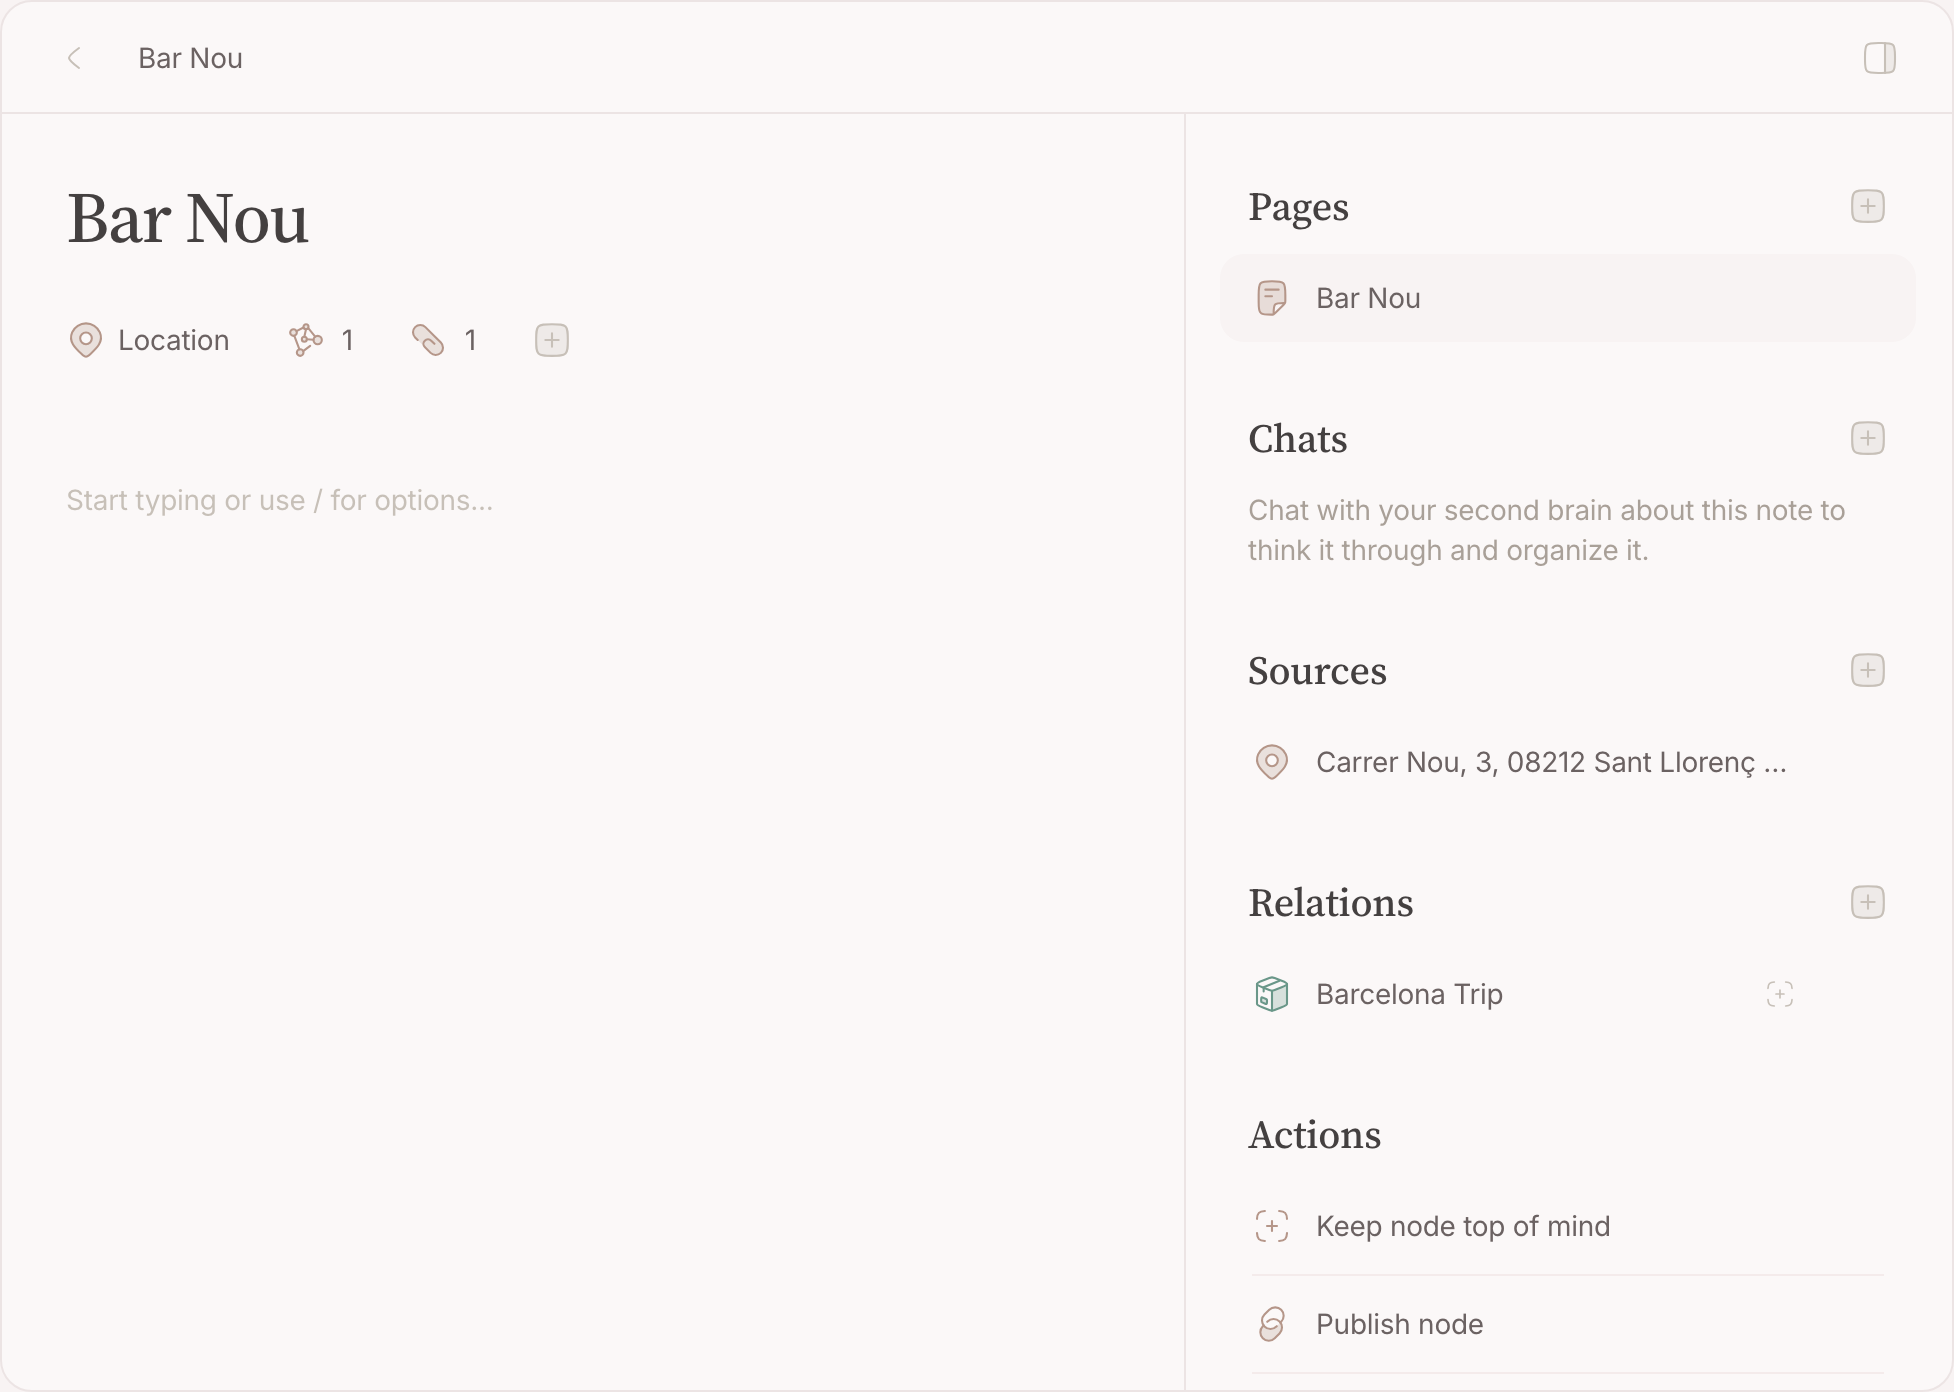Click the Location type label
The height and width of the screenshot is (1392, 1954).
click(174, 340)
